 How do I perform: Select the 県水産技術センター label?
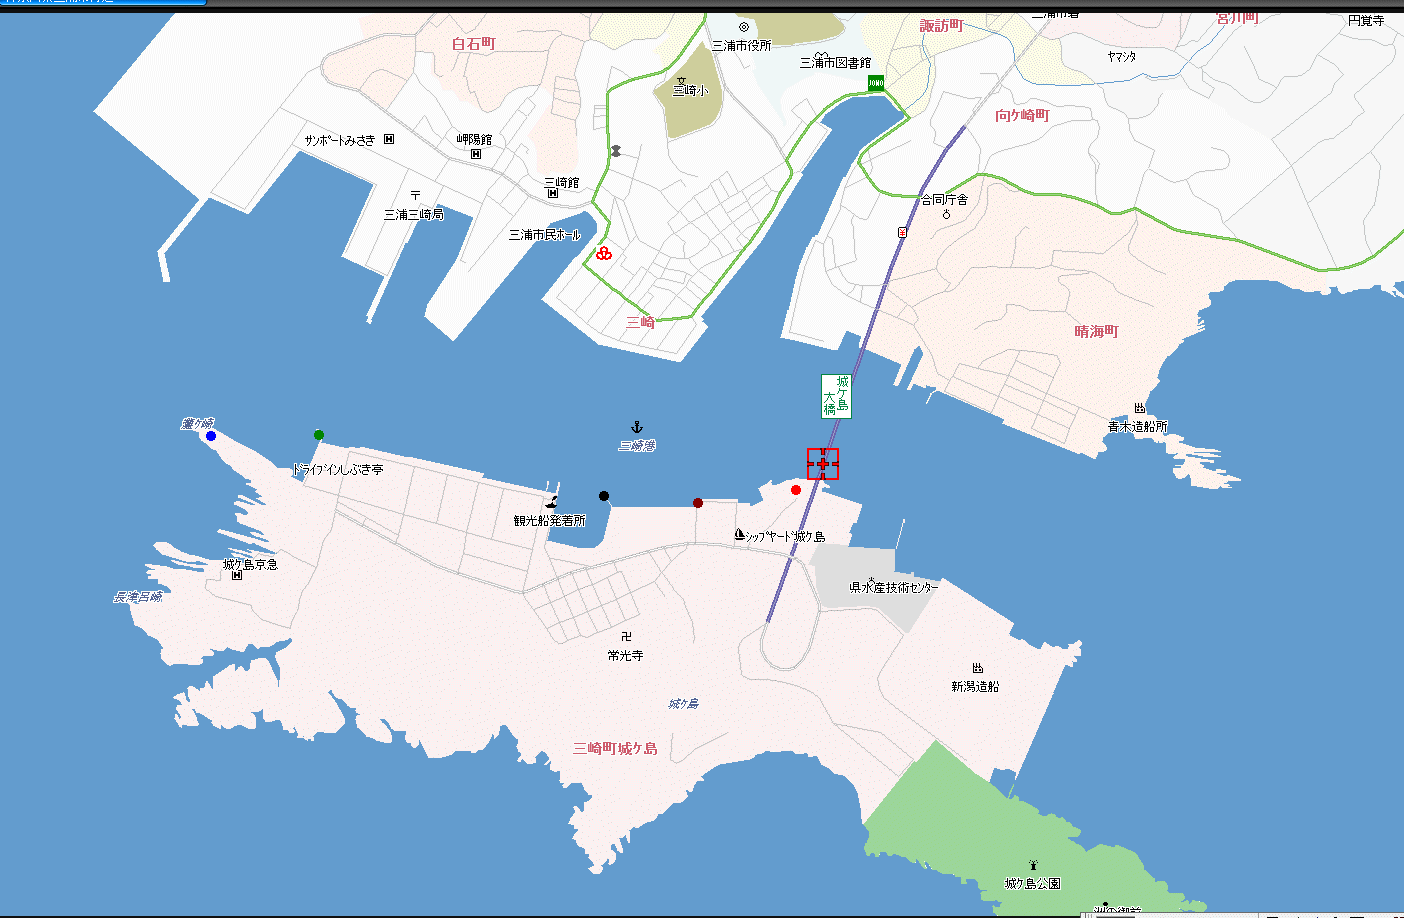tap(894, 587)
